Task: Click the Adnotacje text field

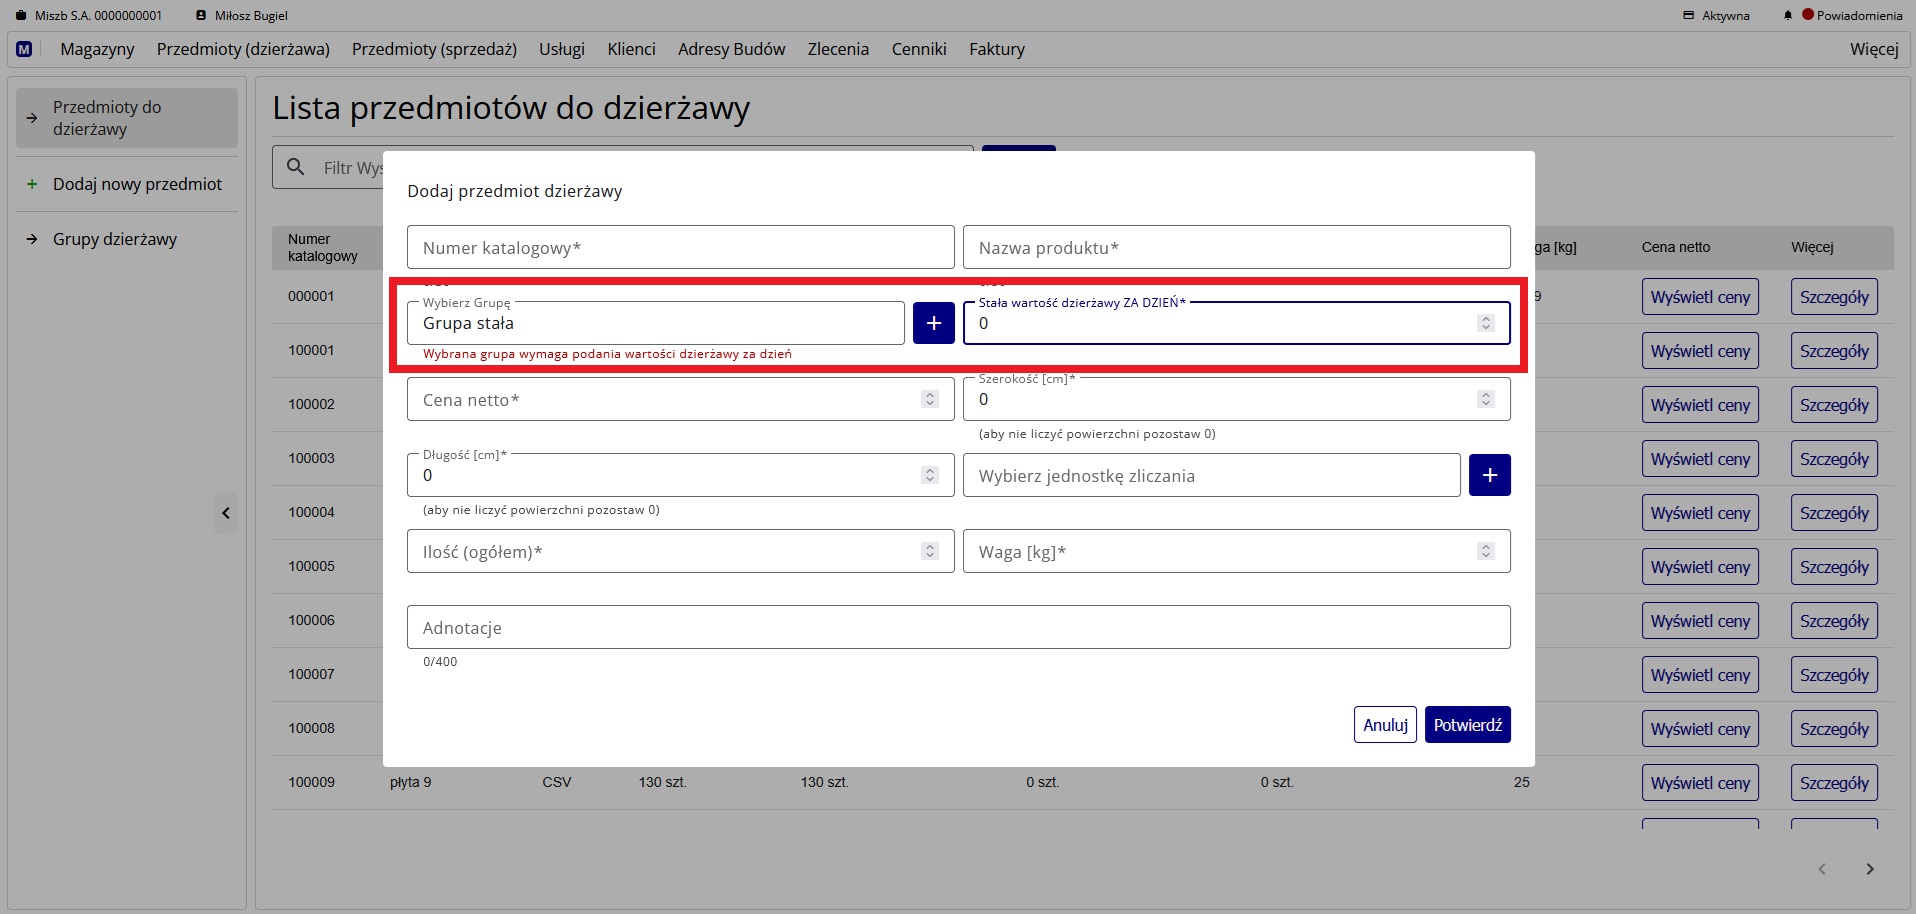Action: point(958,627)
